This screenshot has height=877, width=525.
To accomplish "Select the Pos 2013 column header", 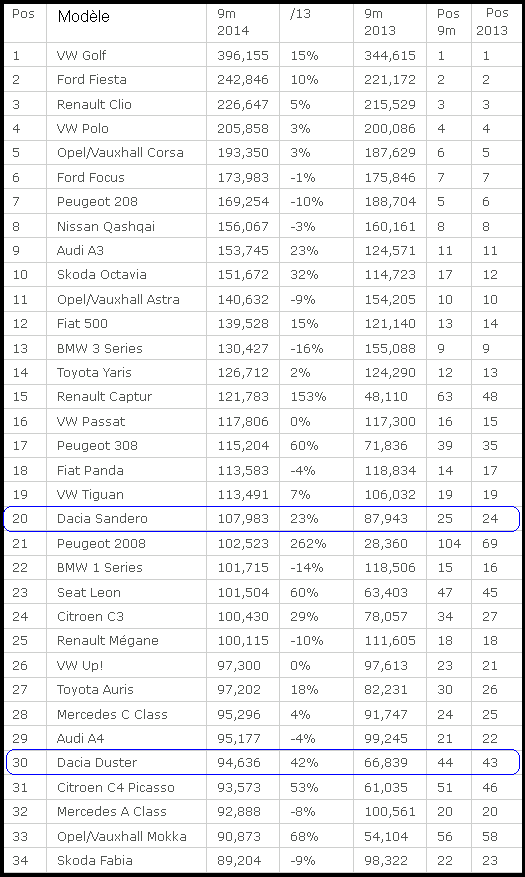I will [492, 22].
